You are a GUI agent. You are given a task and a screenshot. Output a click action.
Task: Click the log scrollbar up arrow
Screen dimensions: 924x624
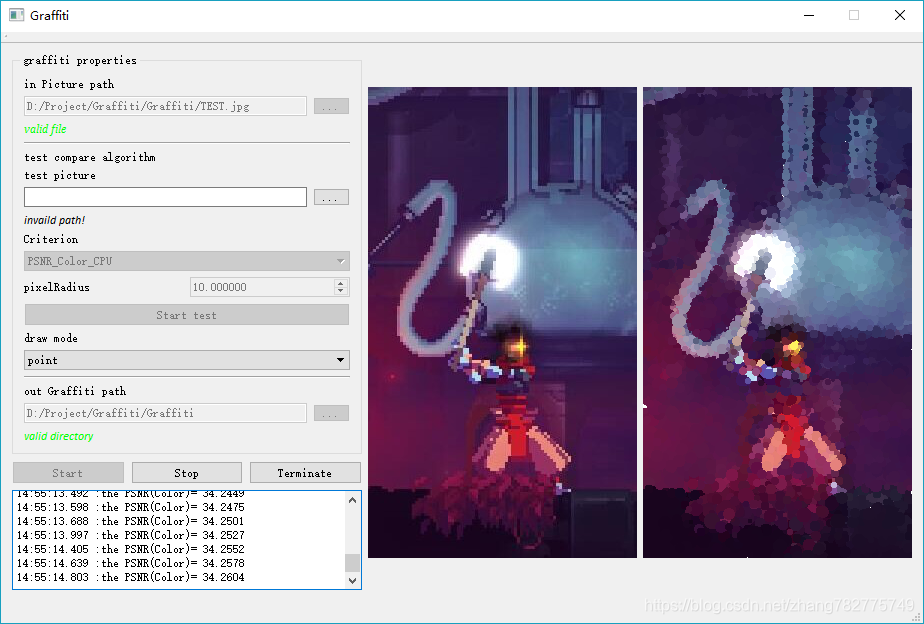pos(352,500)
